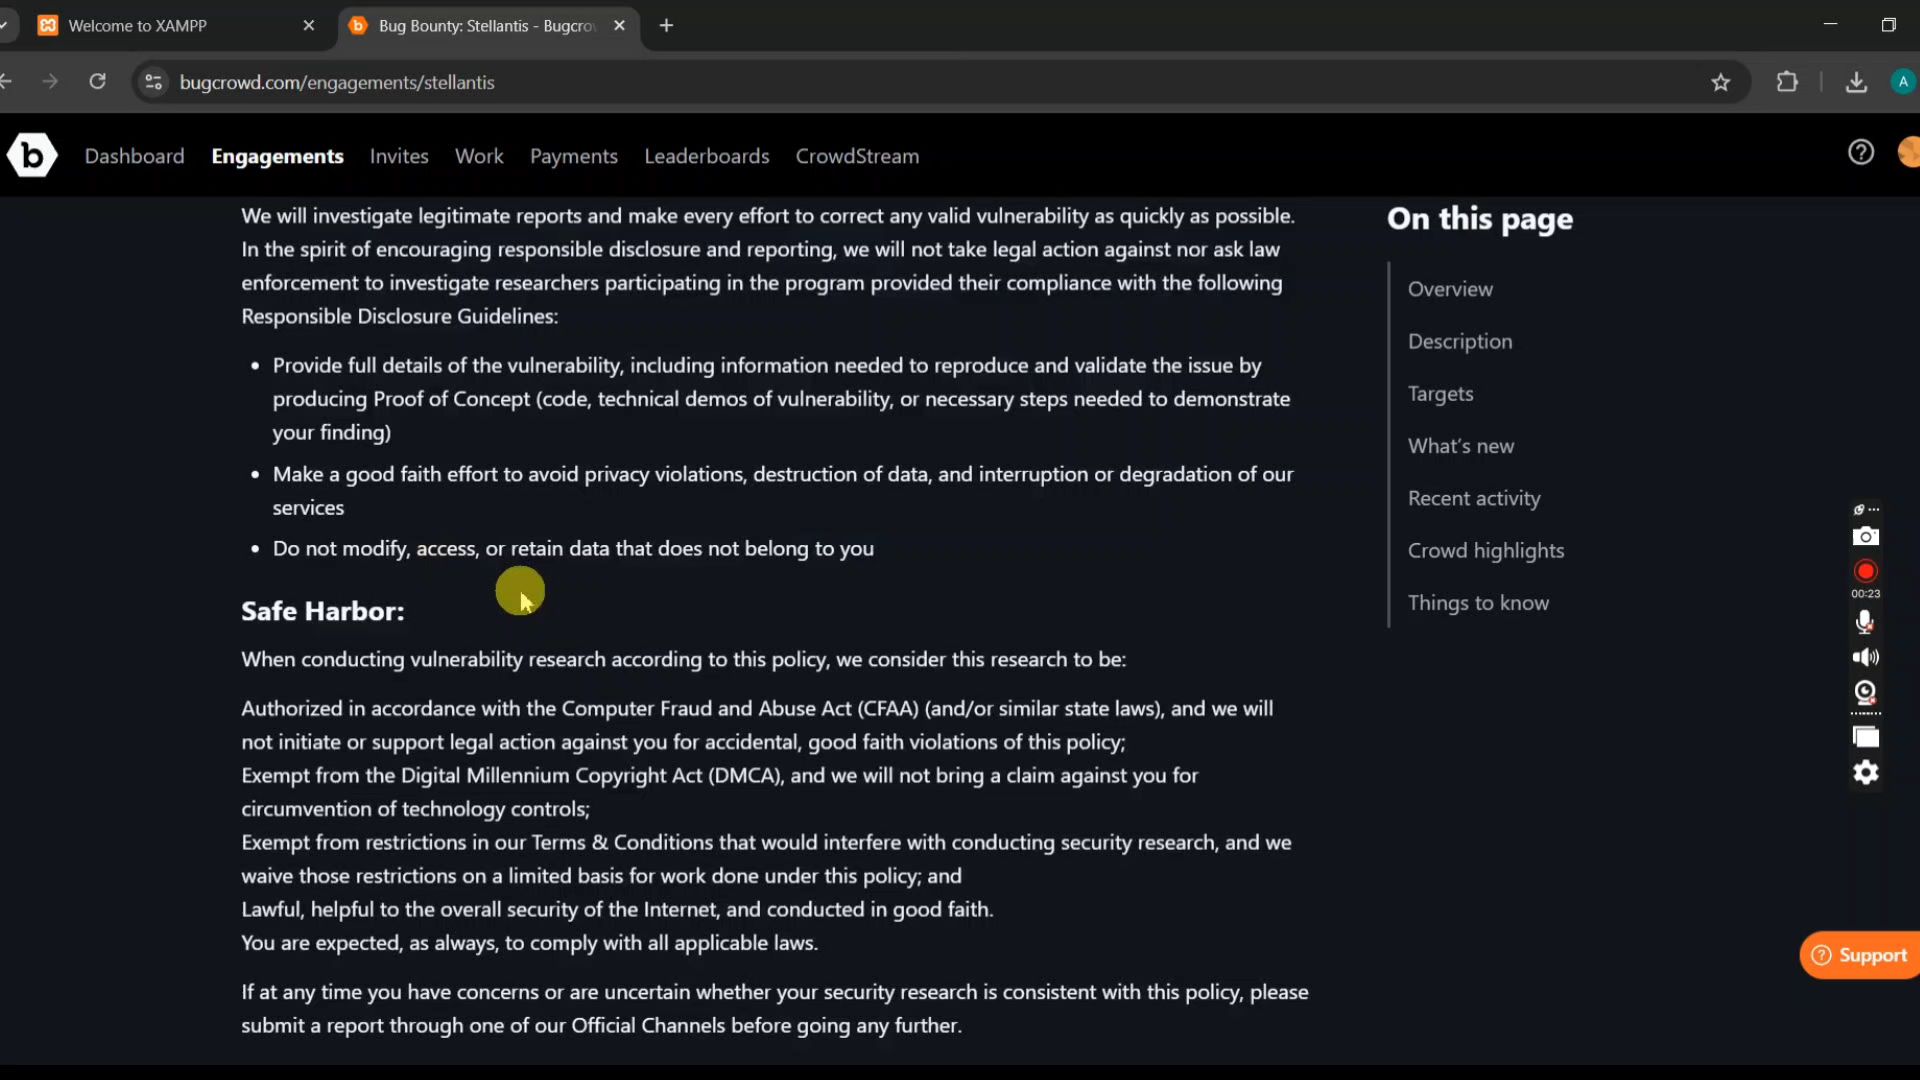Screen dimensions: 1920x1080
Task: Switch to the Welcome to XAMPP tab
Action: [175, 26]
